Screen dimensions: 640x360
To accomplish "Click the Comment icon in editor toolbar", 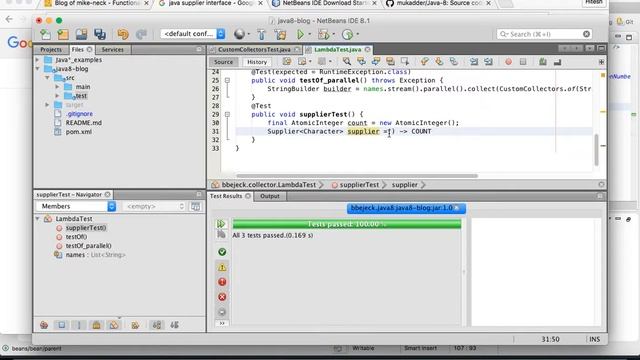I will click(x=542, y=62).
